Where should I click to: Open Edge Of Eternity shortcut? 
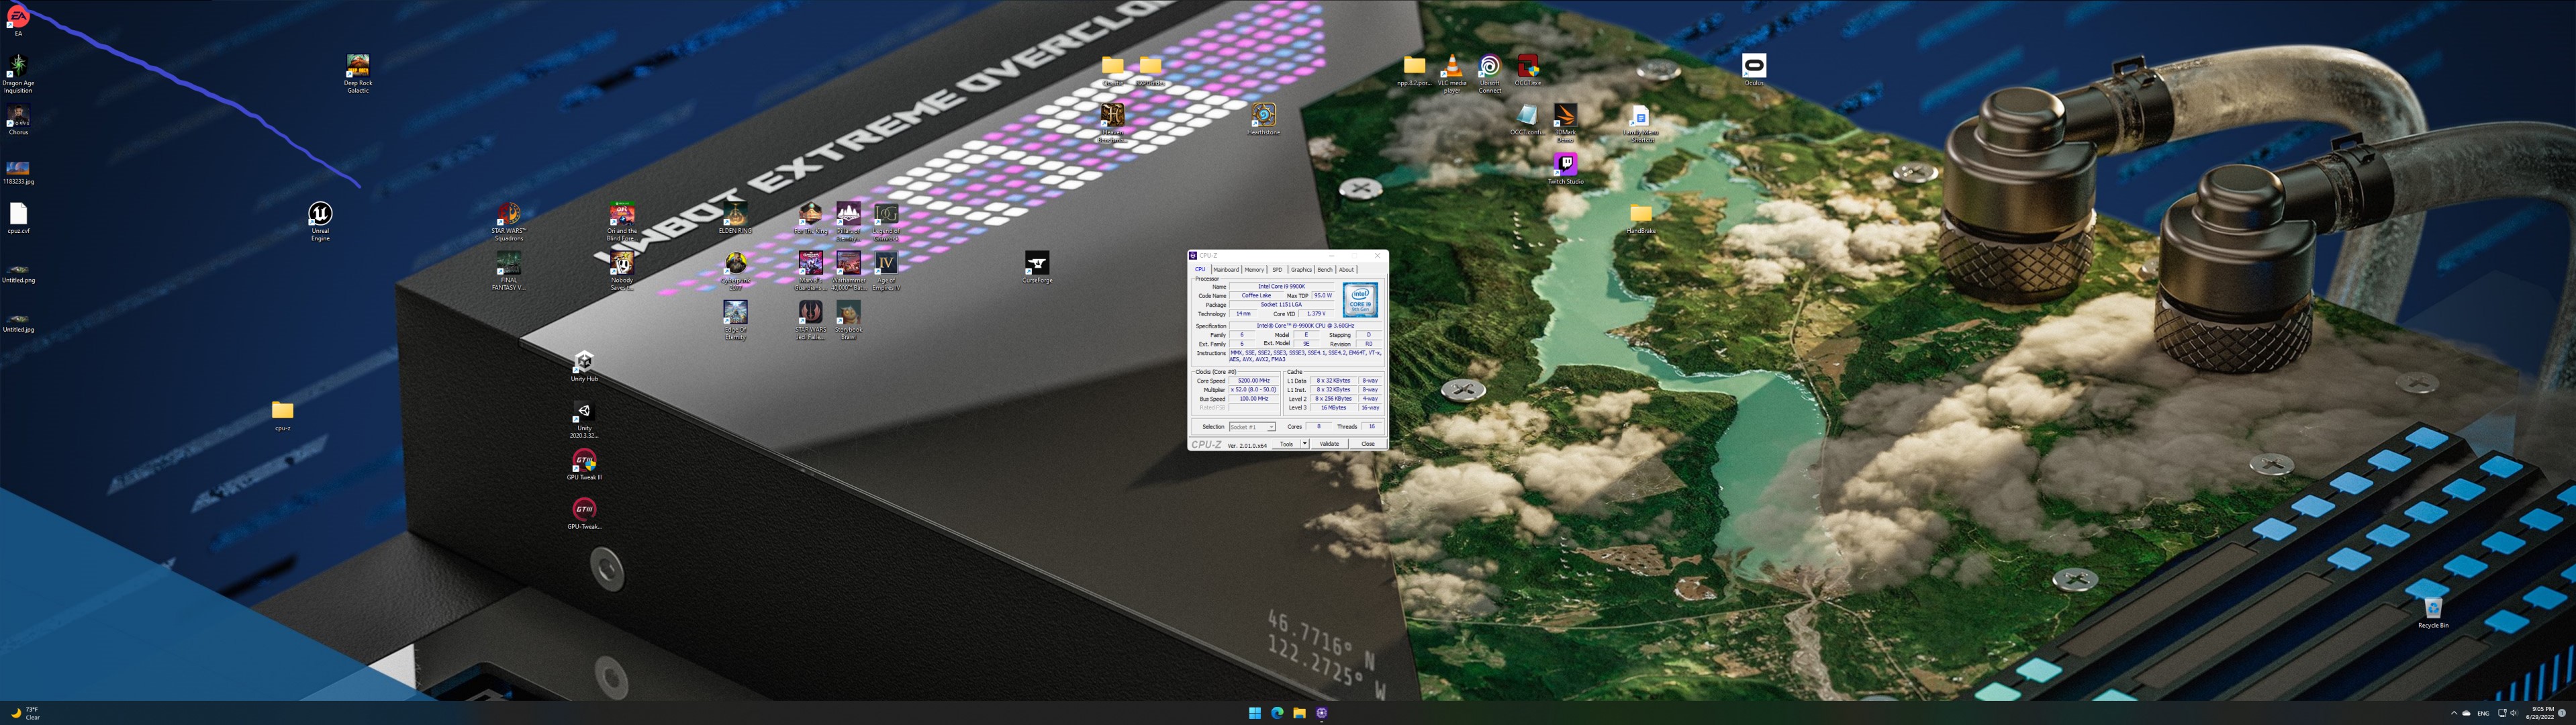tap(735, 320)
